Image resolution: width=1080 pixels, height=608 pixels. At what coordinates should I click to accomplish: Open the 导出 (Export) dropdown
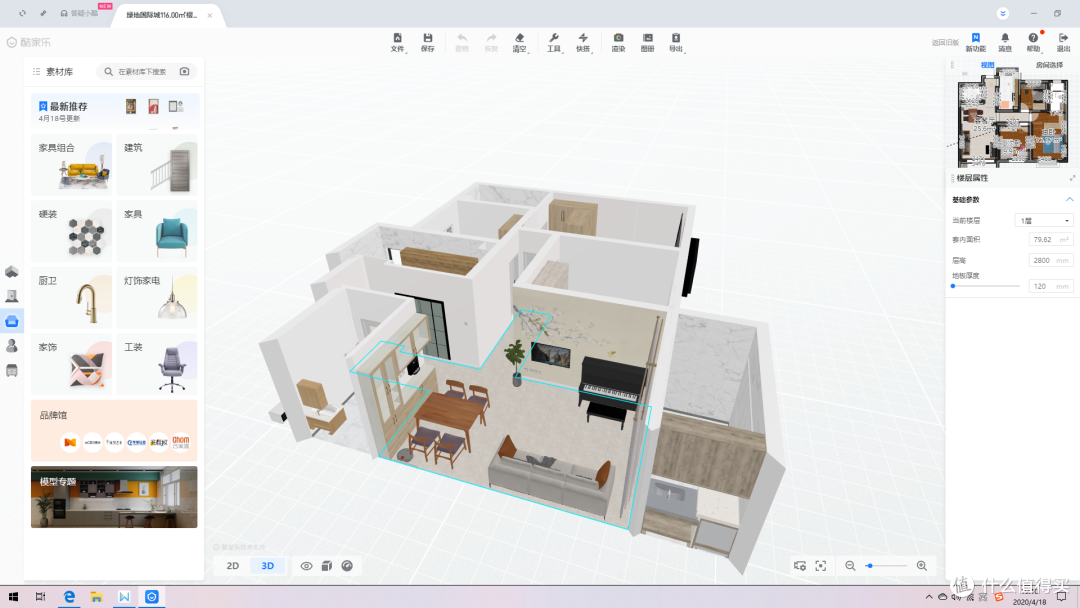(x=676, y=43)
